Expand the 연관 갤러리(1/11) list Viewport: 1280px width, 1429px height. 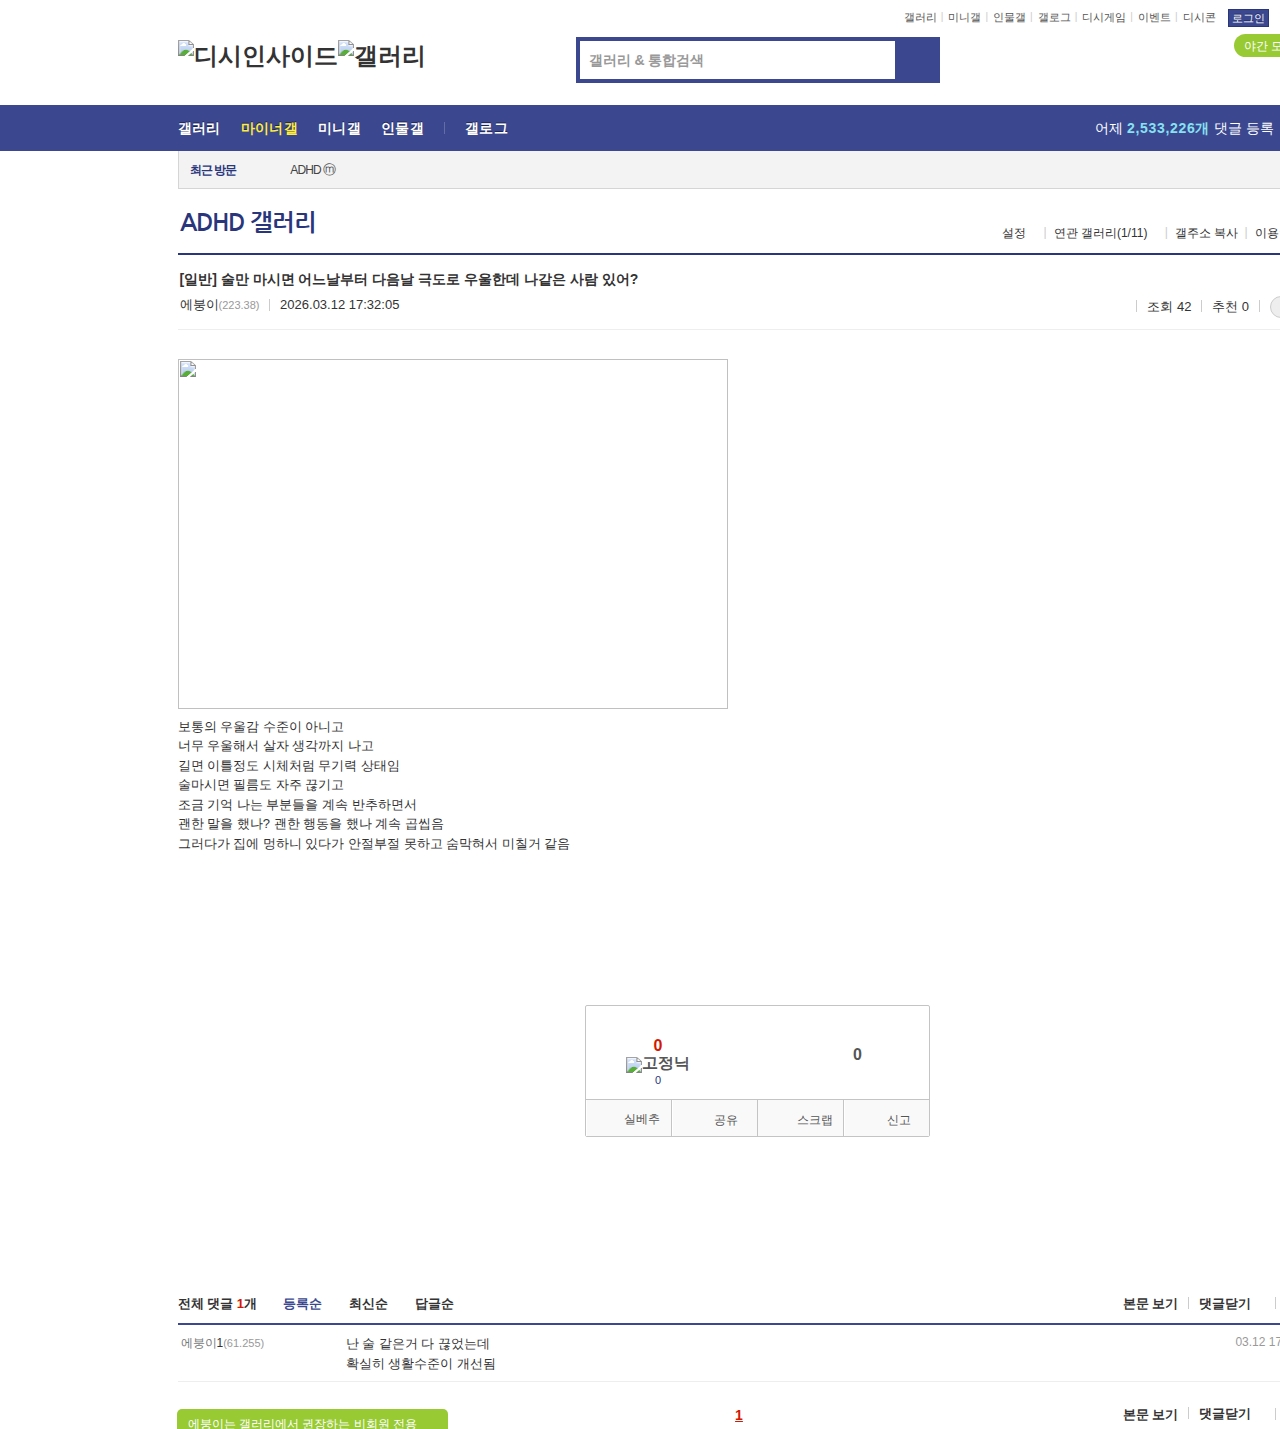click(x=1100, y=233)
